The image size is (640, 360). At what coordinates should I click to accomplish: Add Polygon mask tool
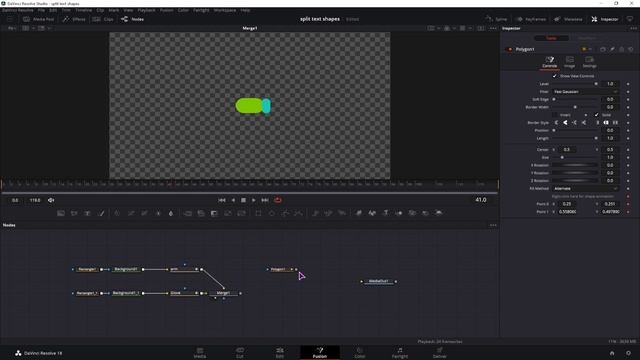click(285, 213)
